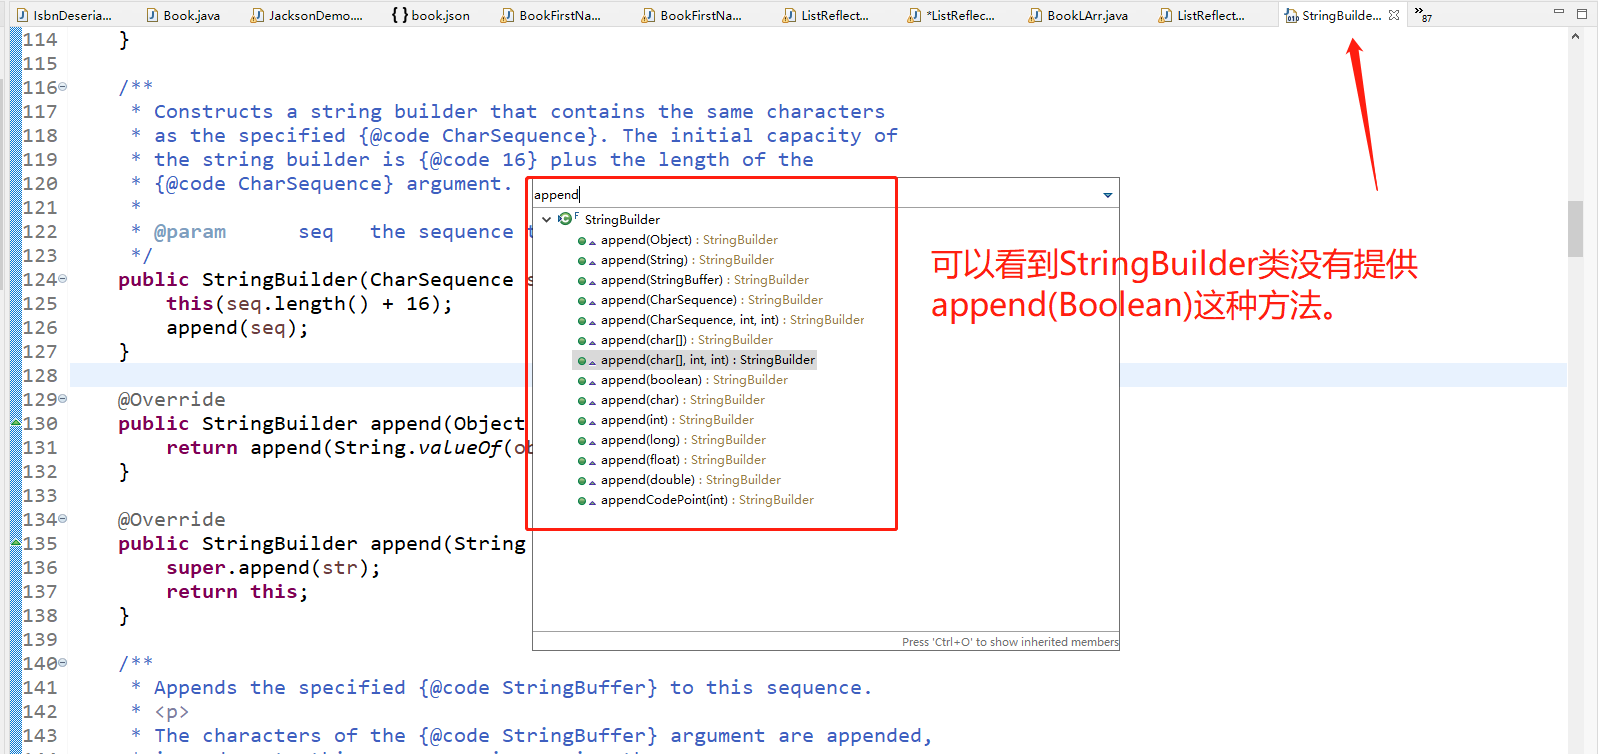This screenshot has width=1598, height=754.
Task: Select the appendCodePoint(int) entry
Action: point(707,500)
